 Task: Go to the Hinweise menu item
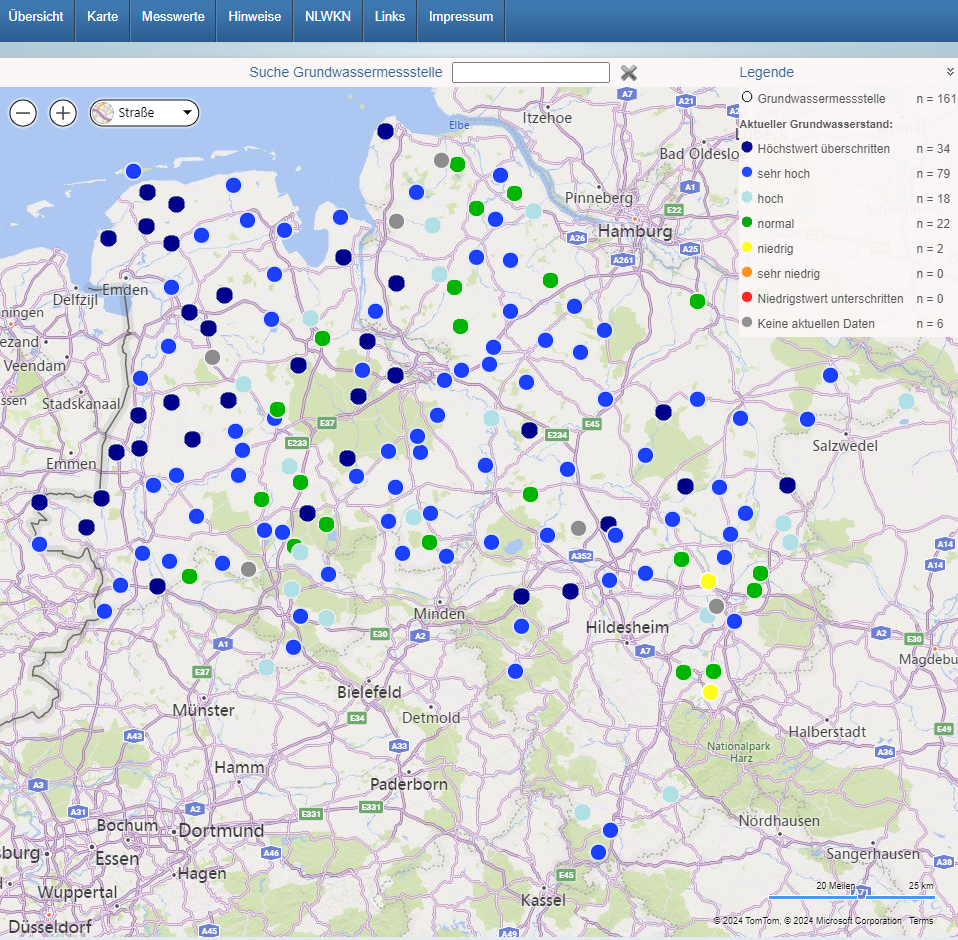coord(254,17)
